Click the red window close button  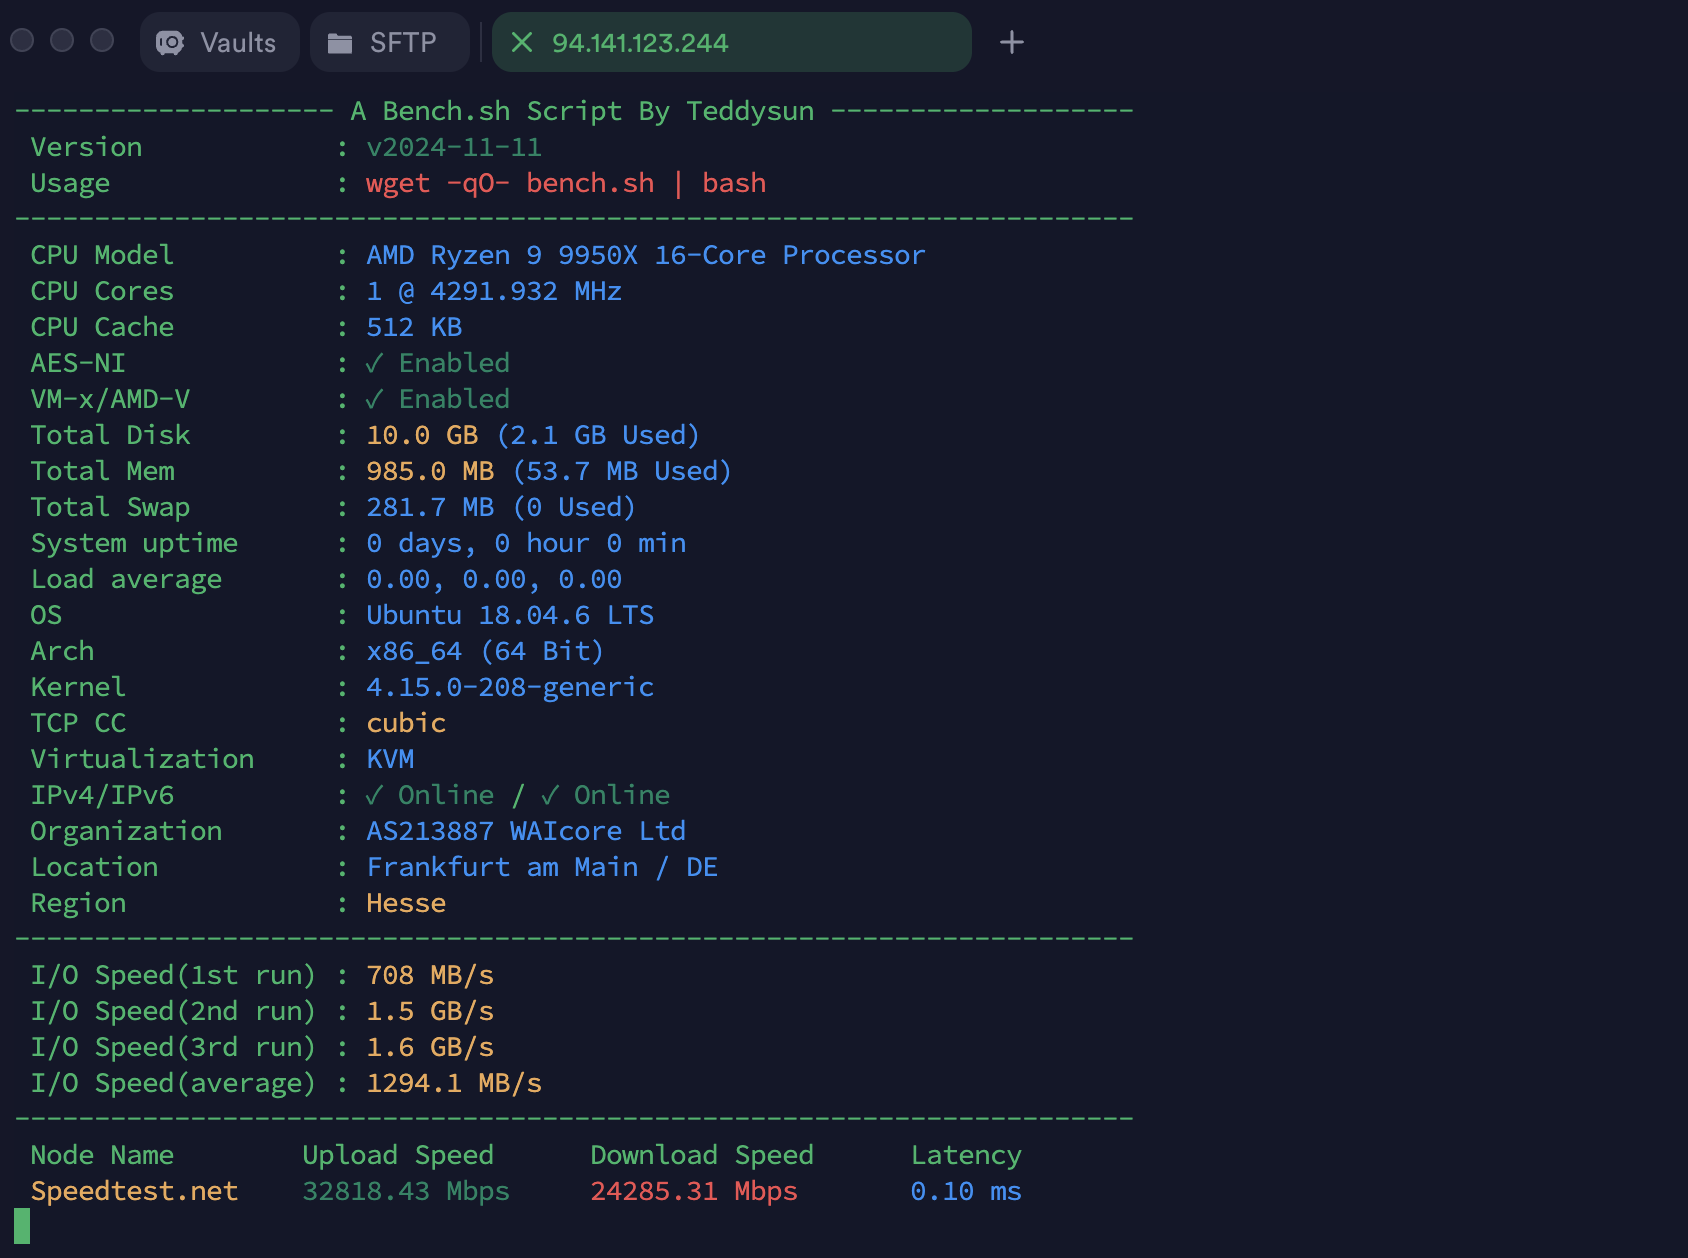[x=22, y=40]
